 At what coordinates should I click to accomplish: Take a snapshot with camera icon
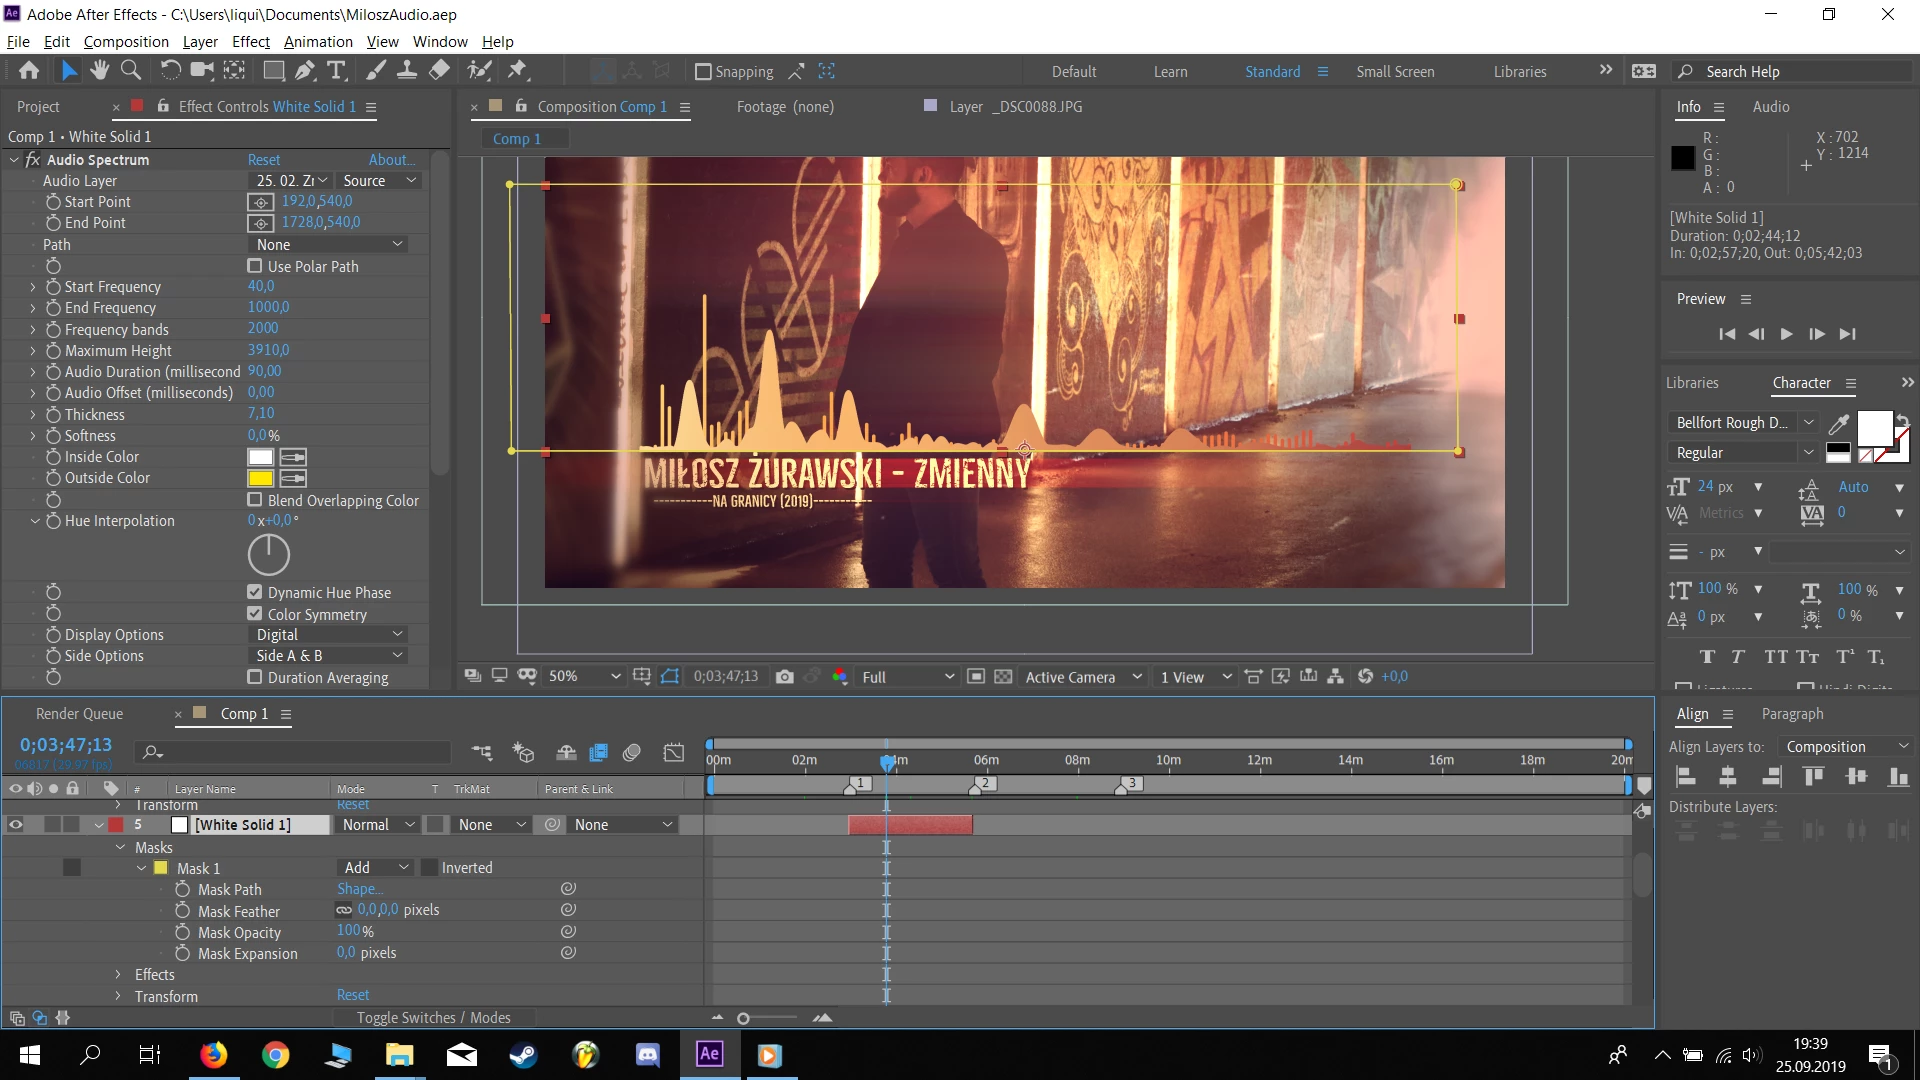coord(785,677)
